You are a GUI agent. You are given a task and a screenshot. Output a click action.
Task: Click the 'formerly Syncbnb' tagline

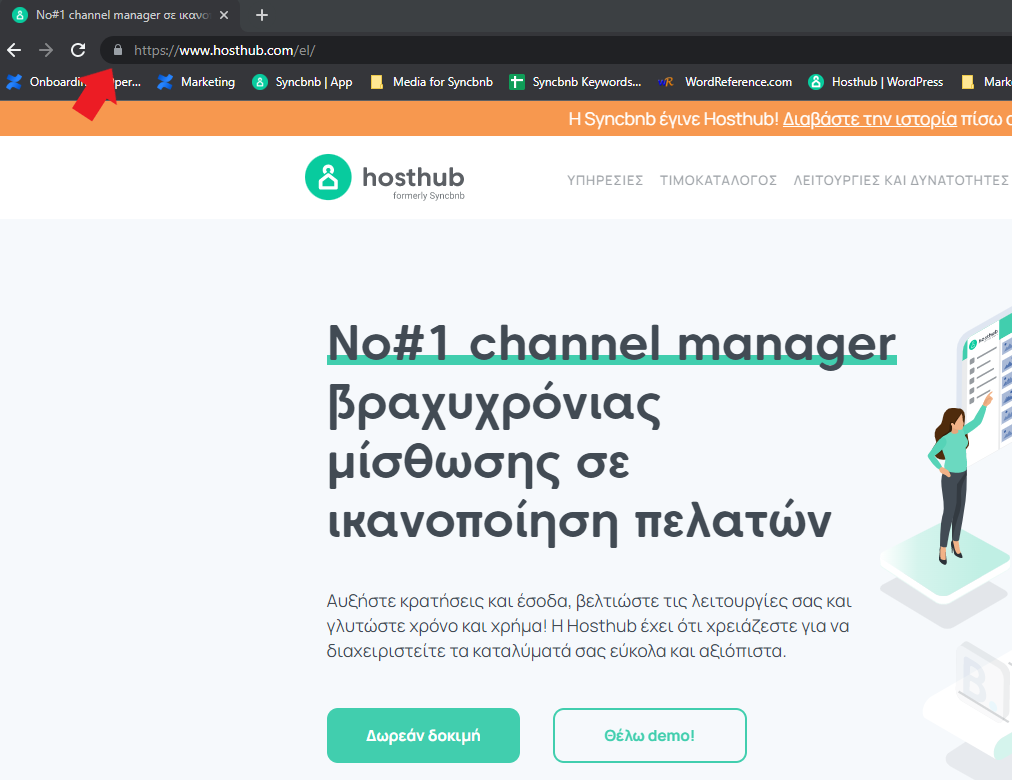[x=429, y=195]
